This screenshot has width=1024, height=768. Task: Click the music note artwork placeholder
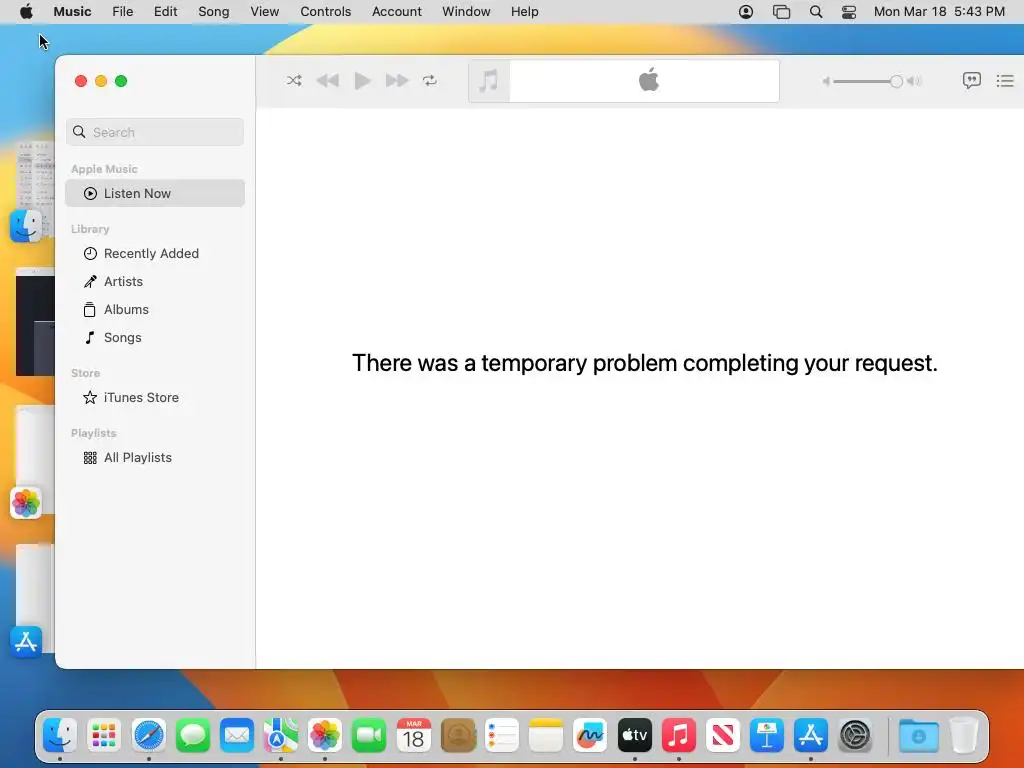click(x=489, y=81)
